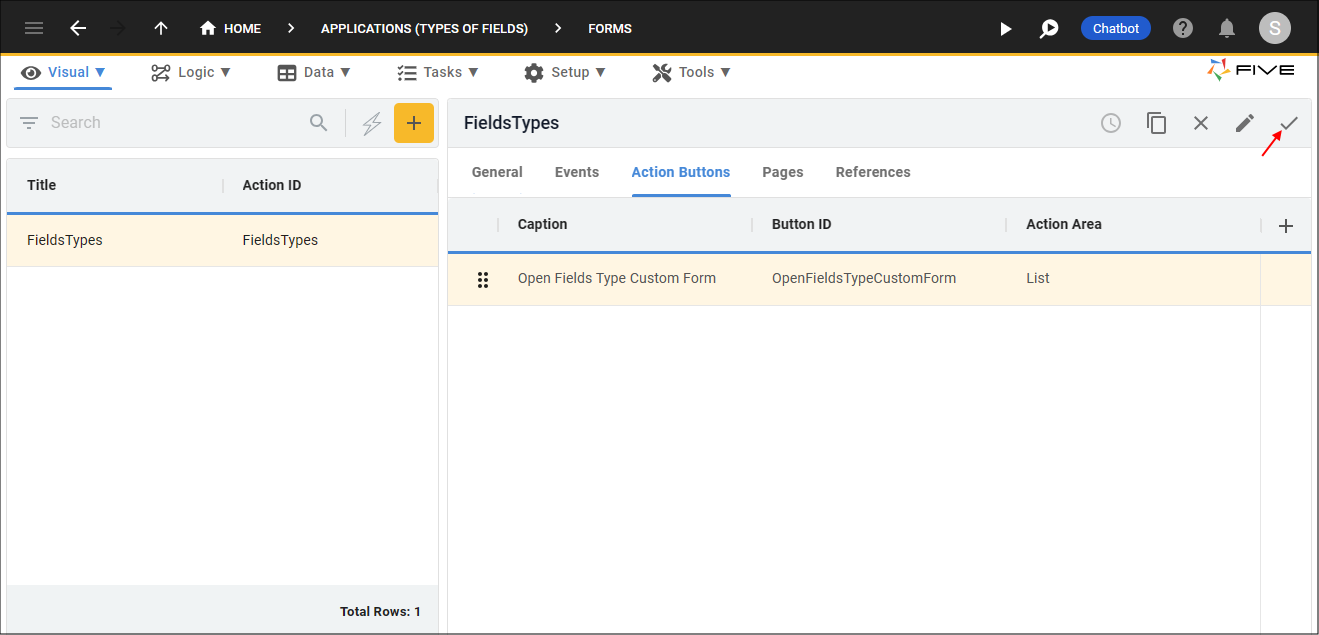Cancel editing with the X icon

[x=1201, y=123]
